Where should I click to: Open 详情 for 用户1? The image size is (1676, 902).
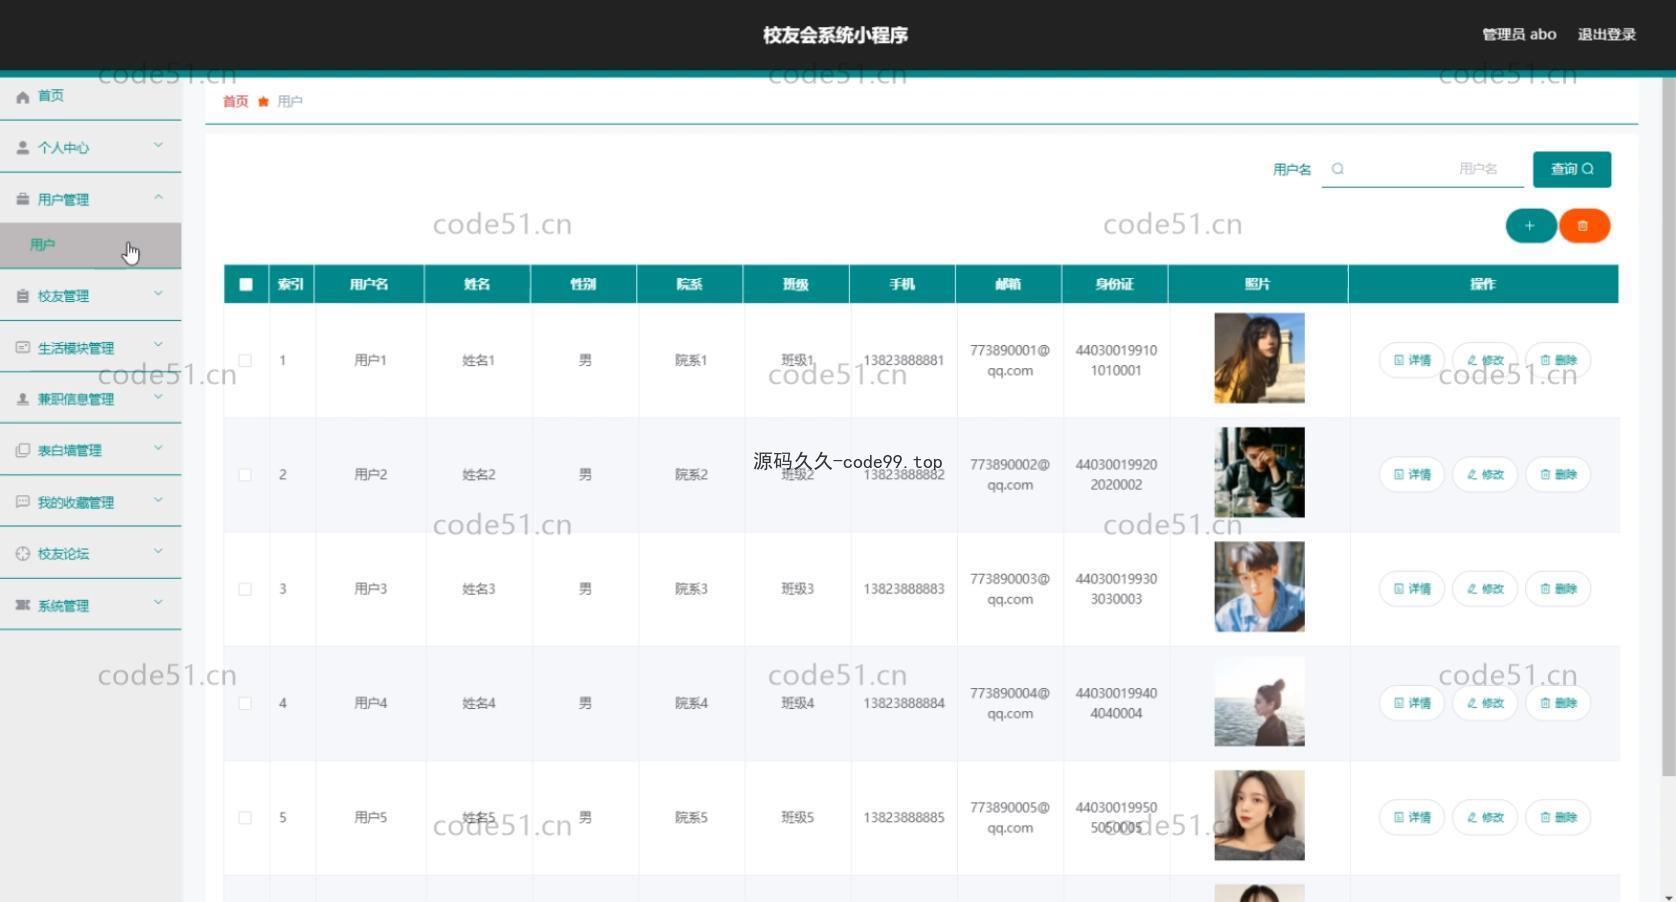[x=1412, y=360]
